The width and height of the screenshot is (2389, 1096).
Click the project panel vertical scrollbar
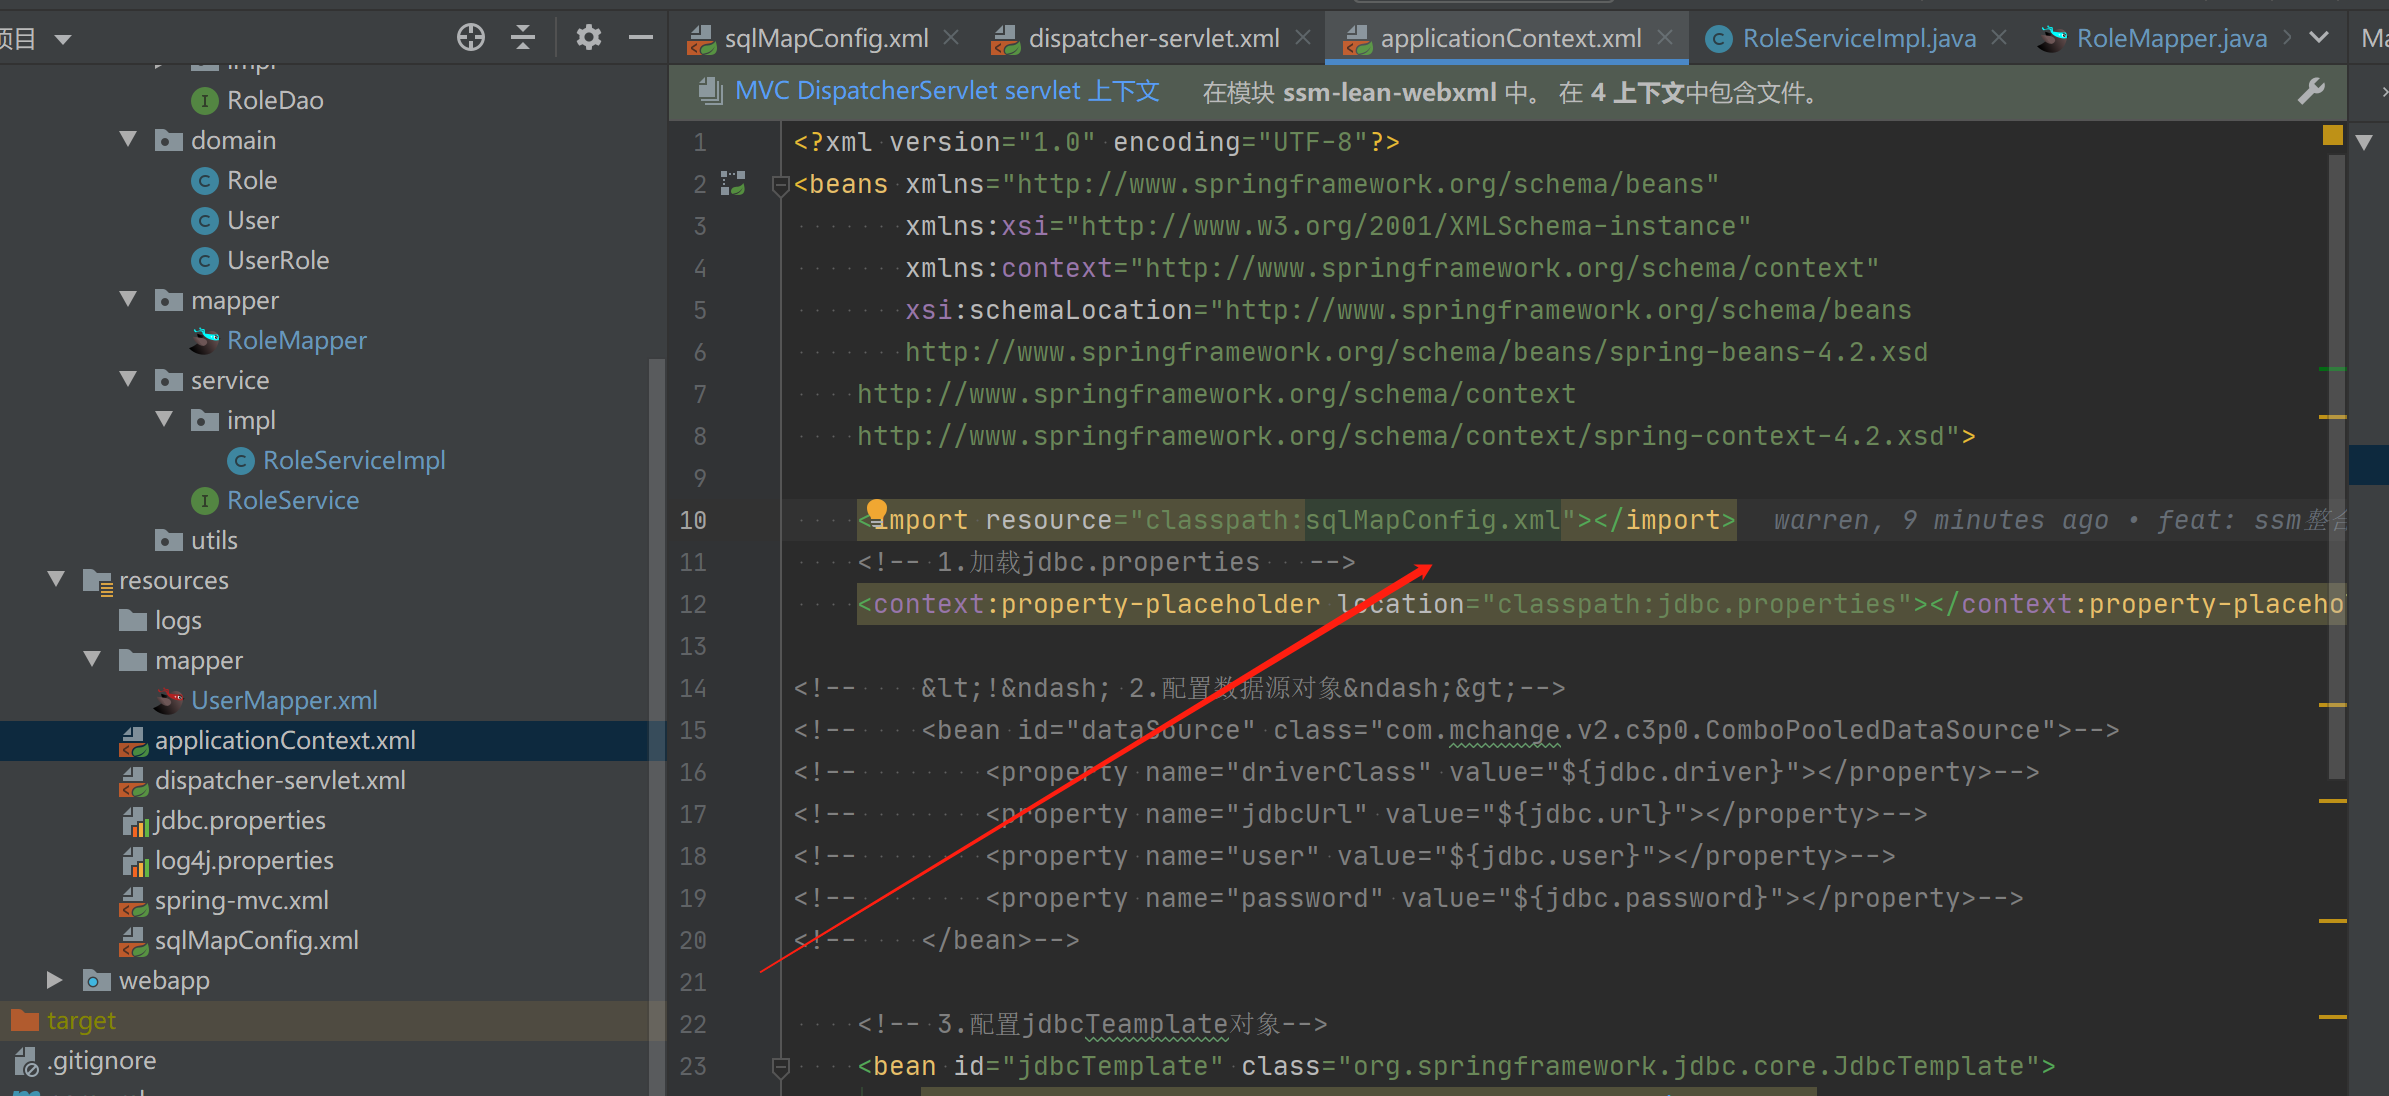coord(657,727)
